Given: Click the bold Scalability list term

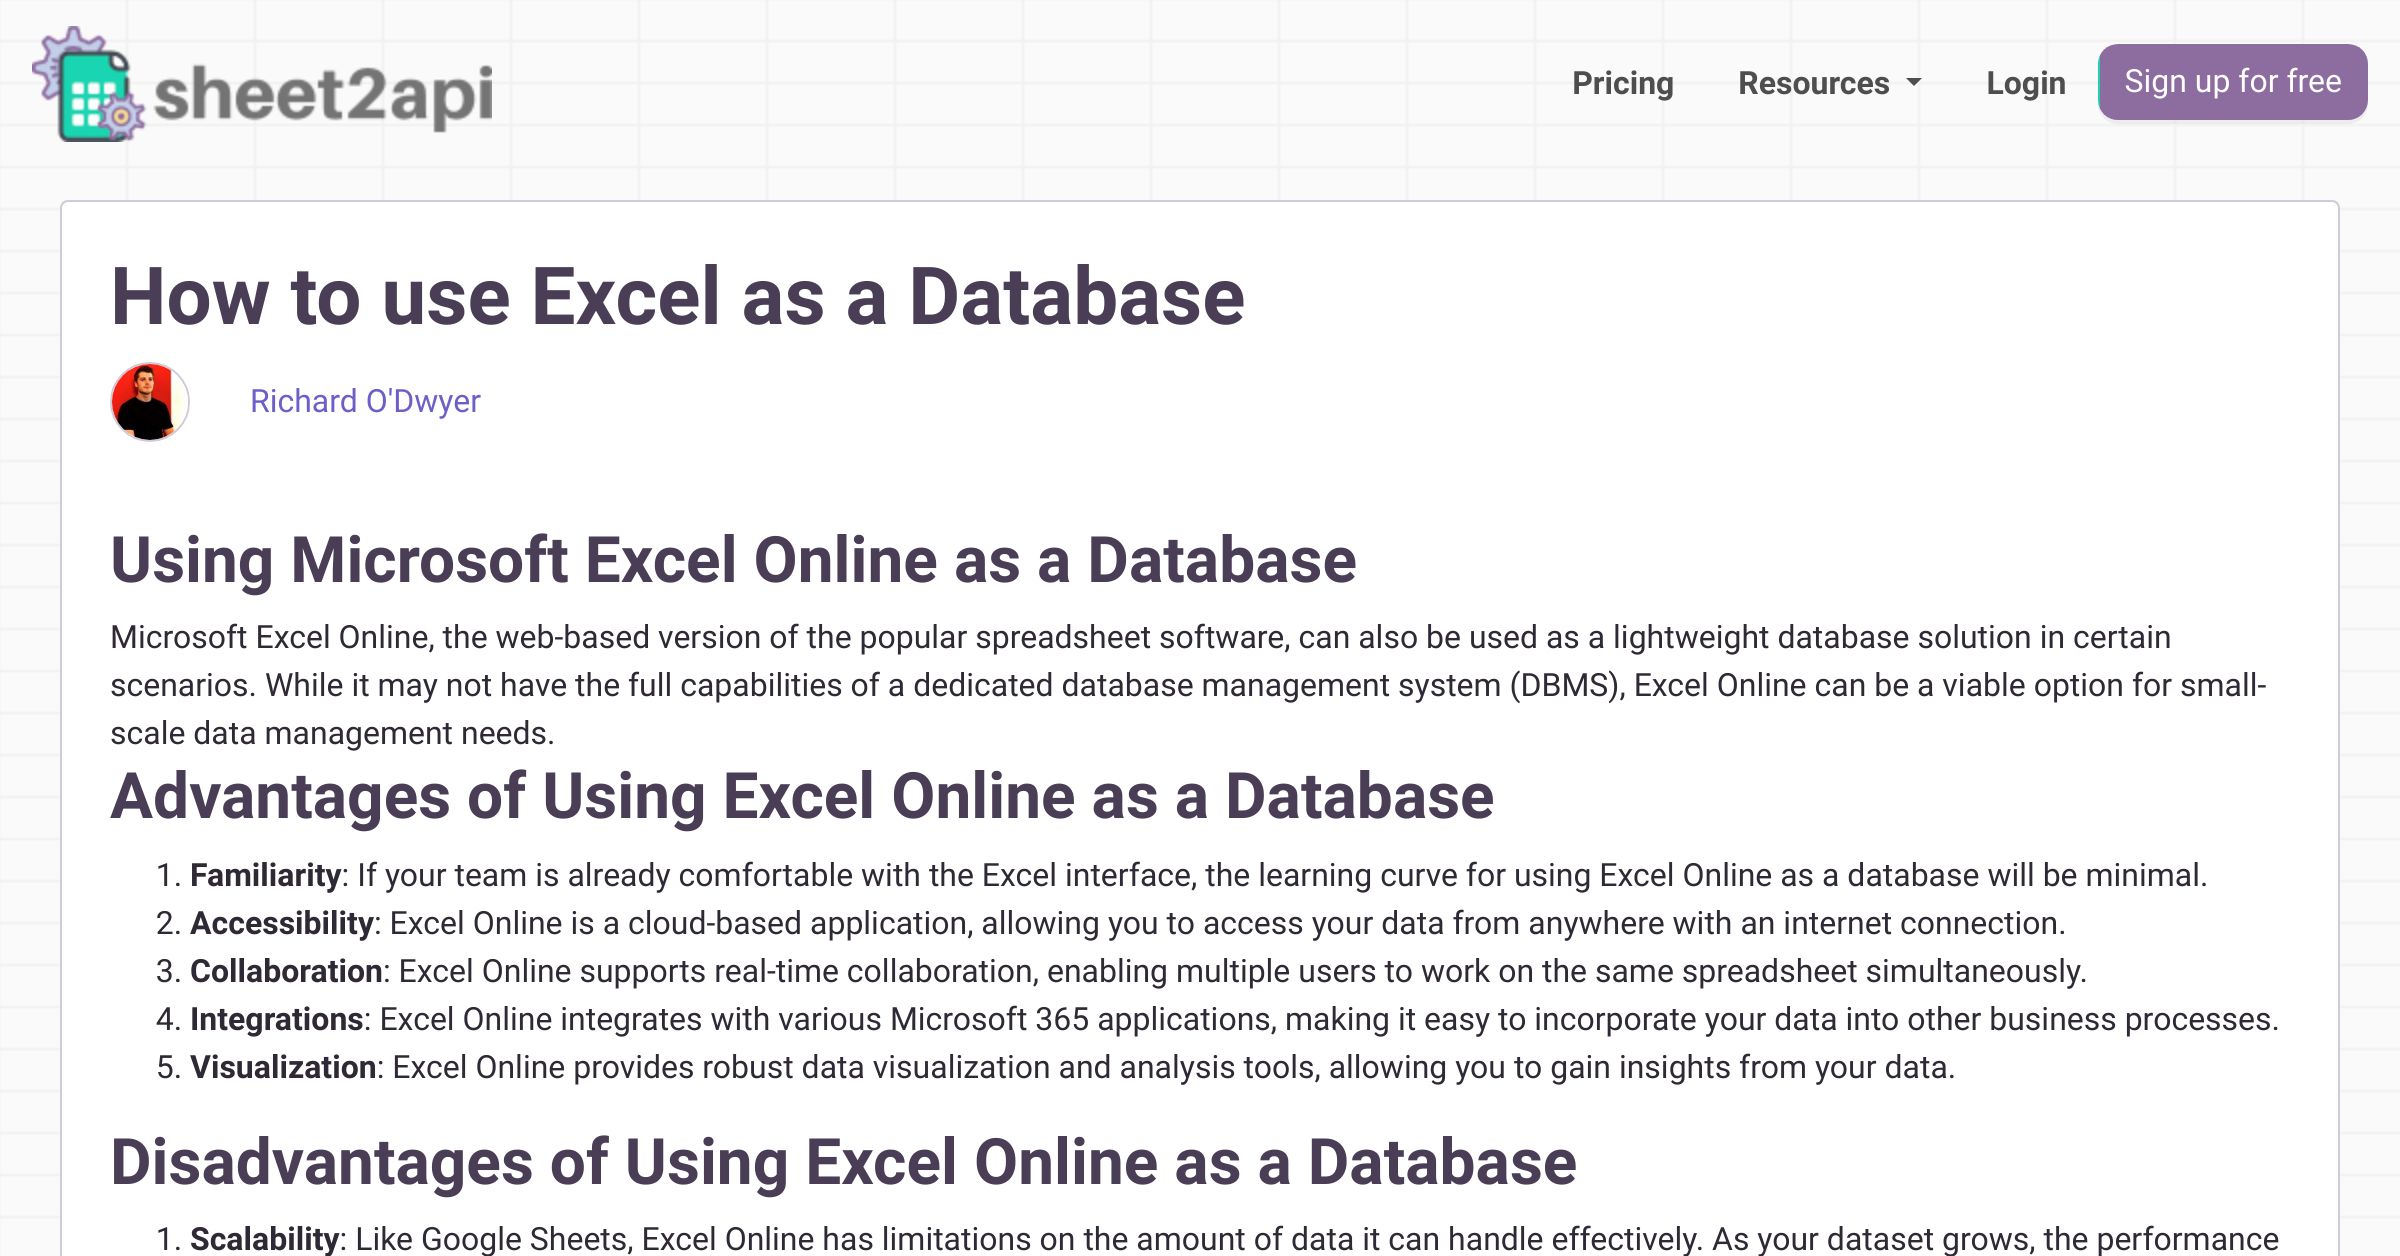Looking at the screenshot, I should tap(264, 1239).
